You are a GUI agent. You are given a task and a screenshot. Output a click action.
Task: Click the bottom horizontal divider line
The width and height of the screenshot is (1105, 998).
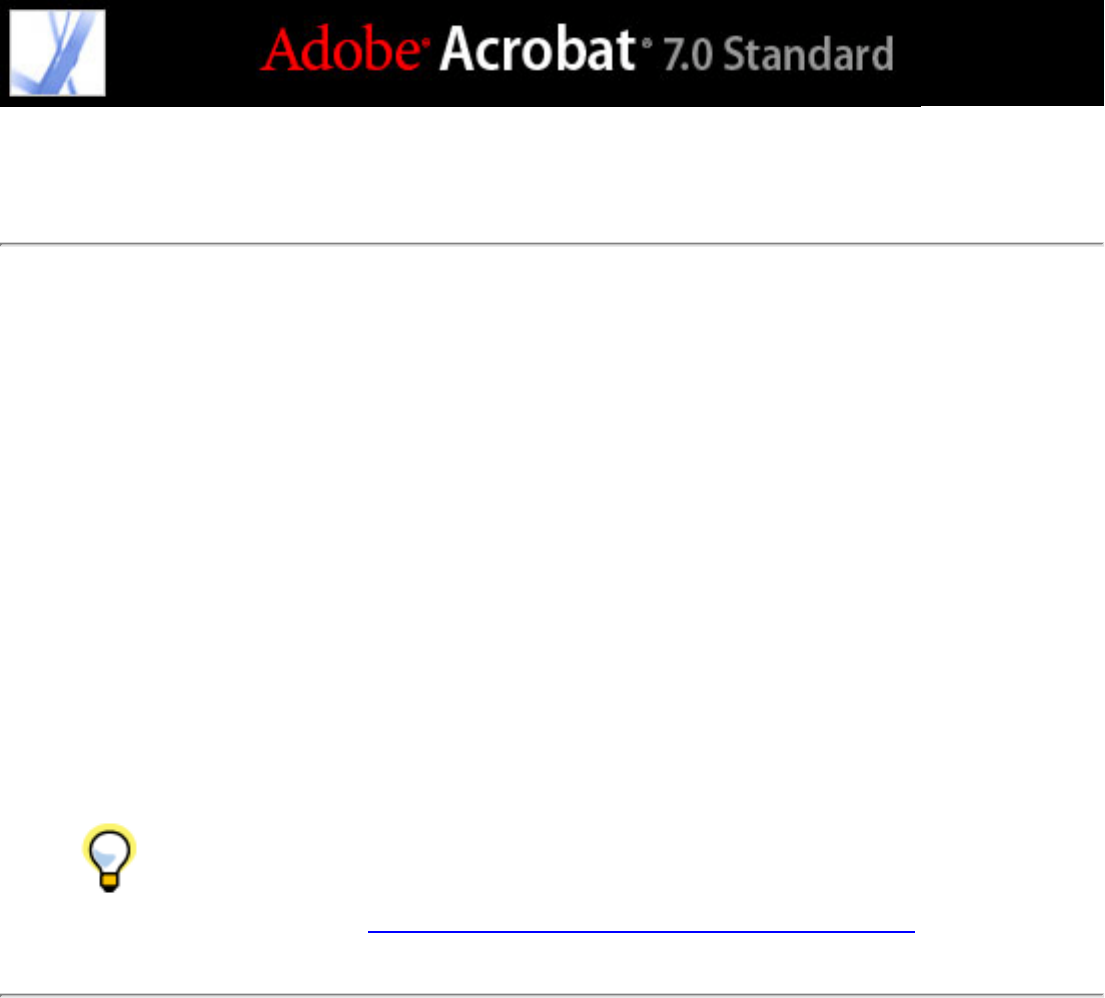[552, 994]
